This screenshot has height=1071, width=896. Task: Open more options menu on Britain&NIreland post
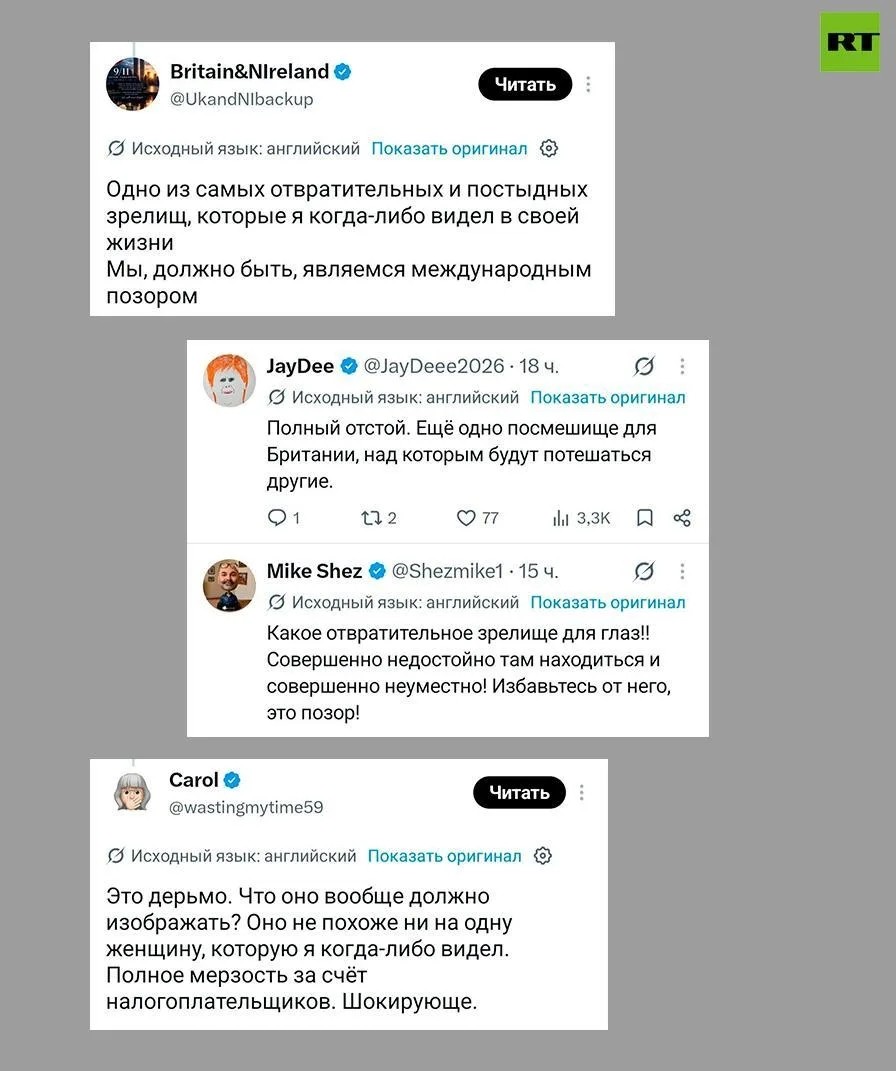(x=588, y=84)
